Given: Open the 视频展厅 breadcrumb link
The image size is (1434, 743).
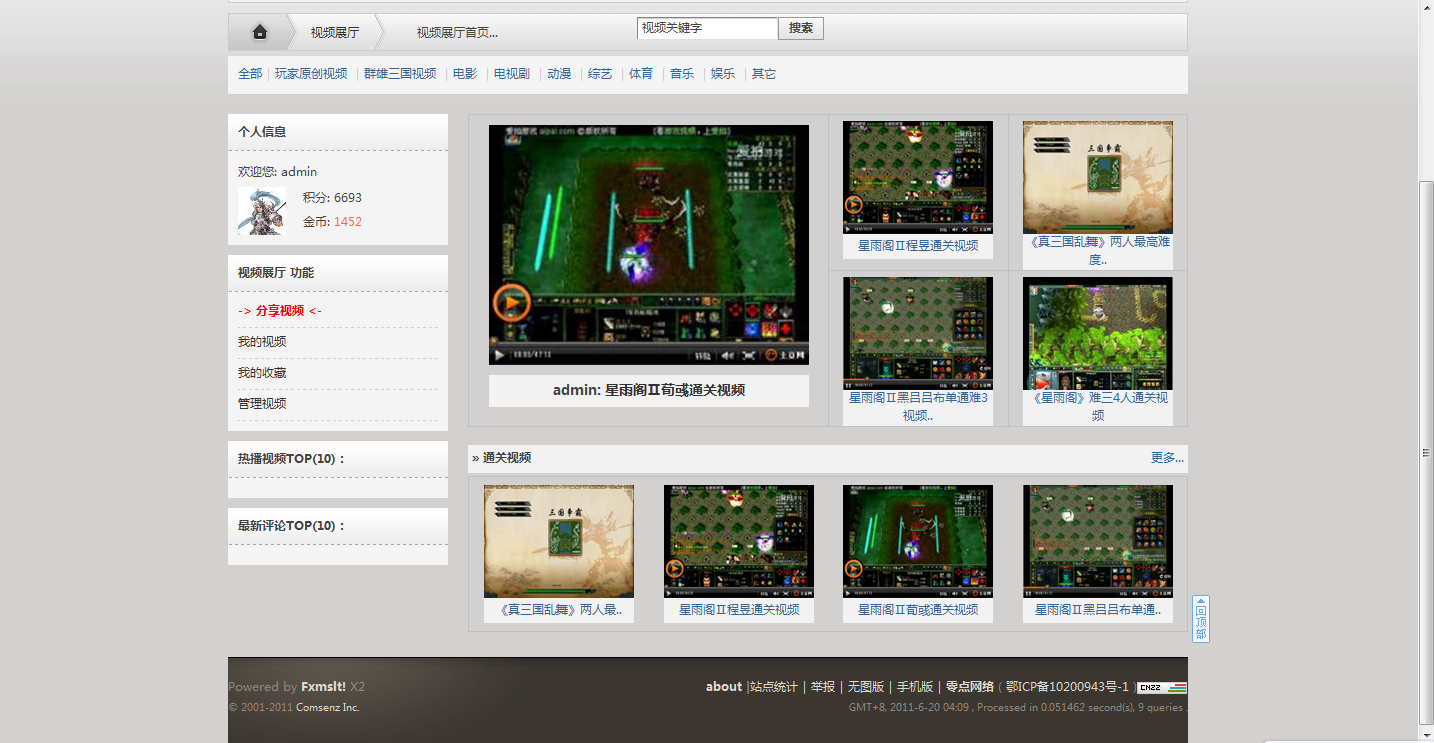Looking at the screenshot, I should (334, 32).
